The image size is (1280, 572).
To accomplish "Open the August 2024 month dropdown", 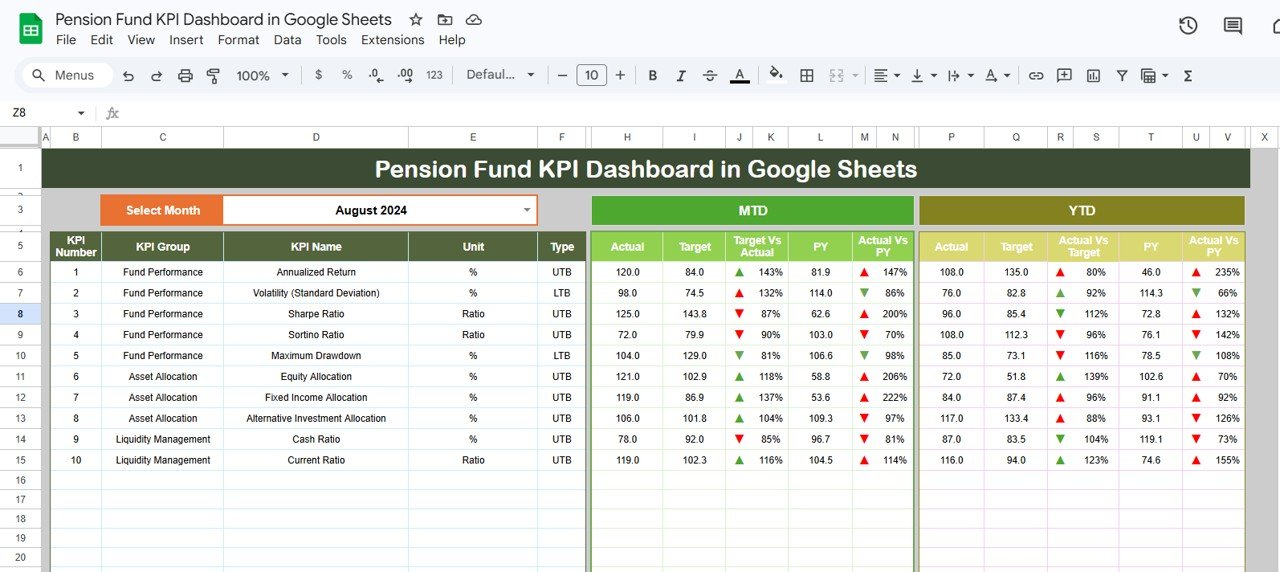I will point(527,210).
